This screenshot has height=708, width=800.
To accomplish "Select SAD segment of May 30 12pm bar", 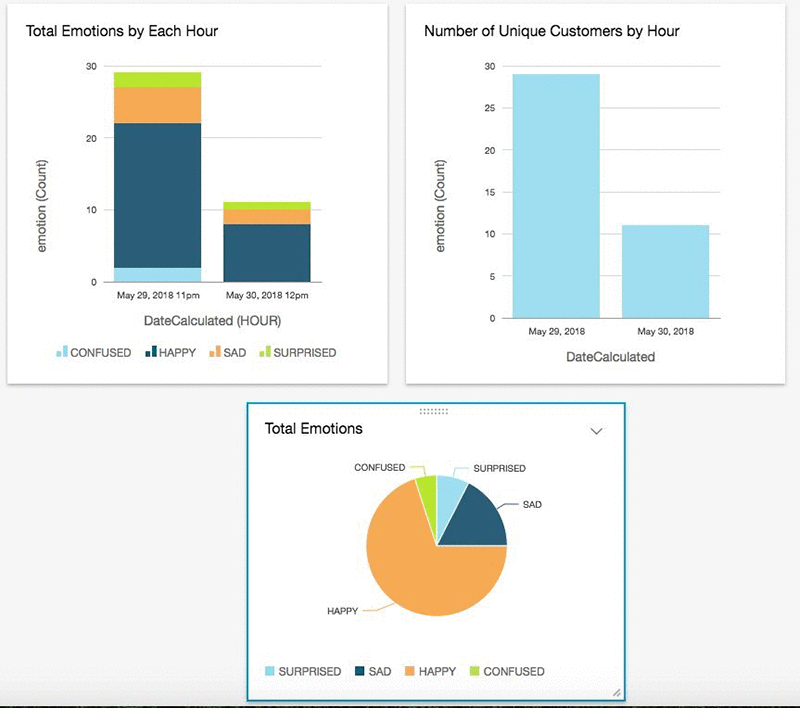I will [267, 217].
